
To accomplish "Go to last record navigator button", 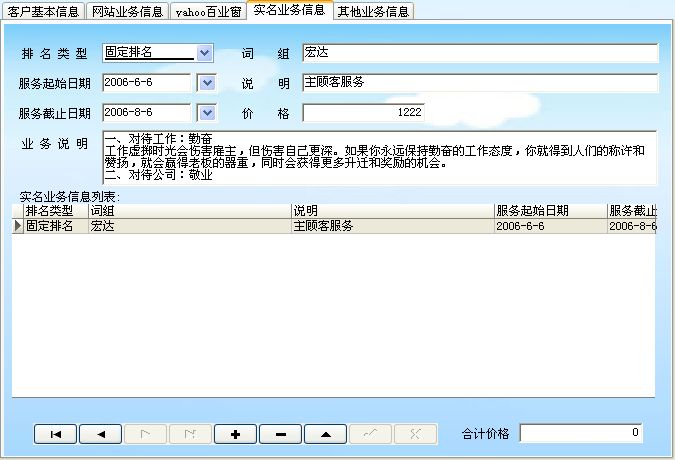I will click(x=190, y=434).
